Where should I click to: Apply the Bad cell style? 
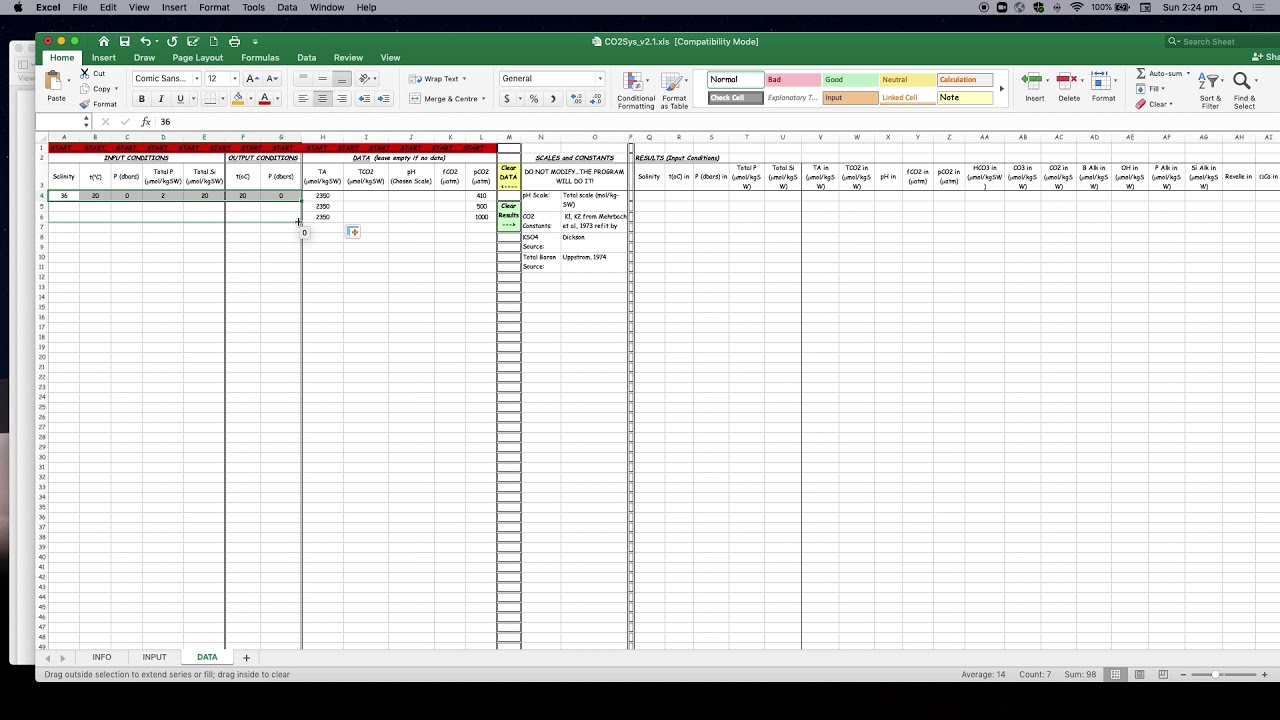point(793,80)
